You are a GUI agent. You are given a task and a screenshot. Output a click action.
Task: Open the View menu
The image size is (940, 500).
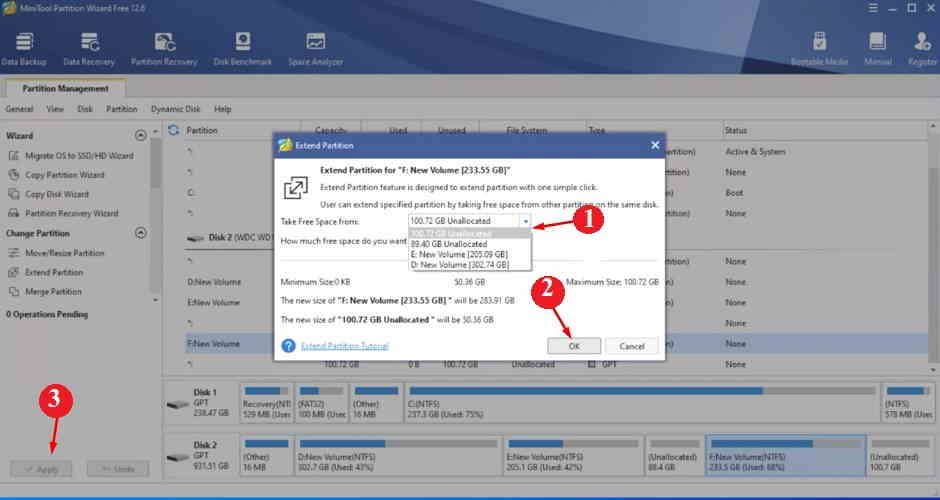tap(55, 109)
